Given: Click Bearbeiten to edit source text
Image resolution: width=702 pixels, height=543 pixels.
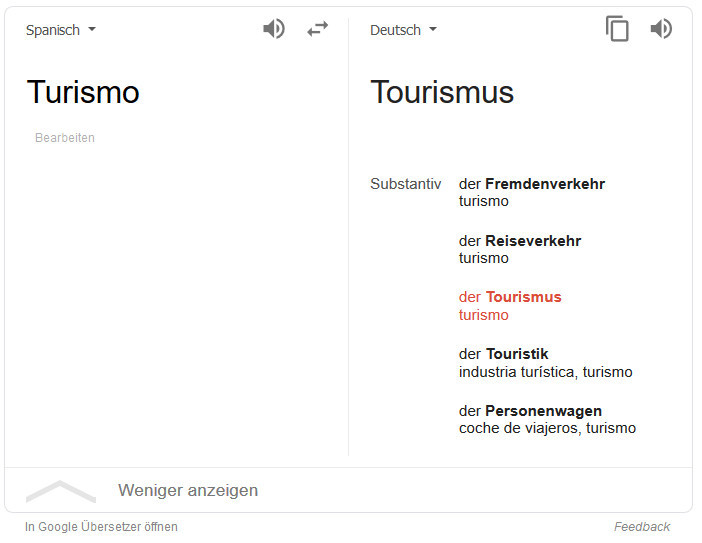Looking at the screenshot, I should pos(65,138).
